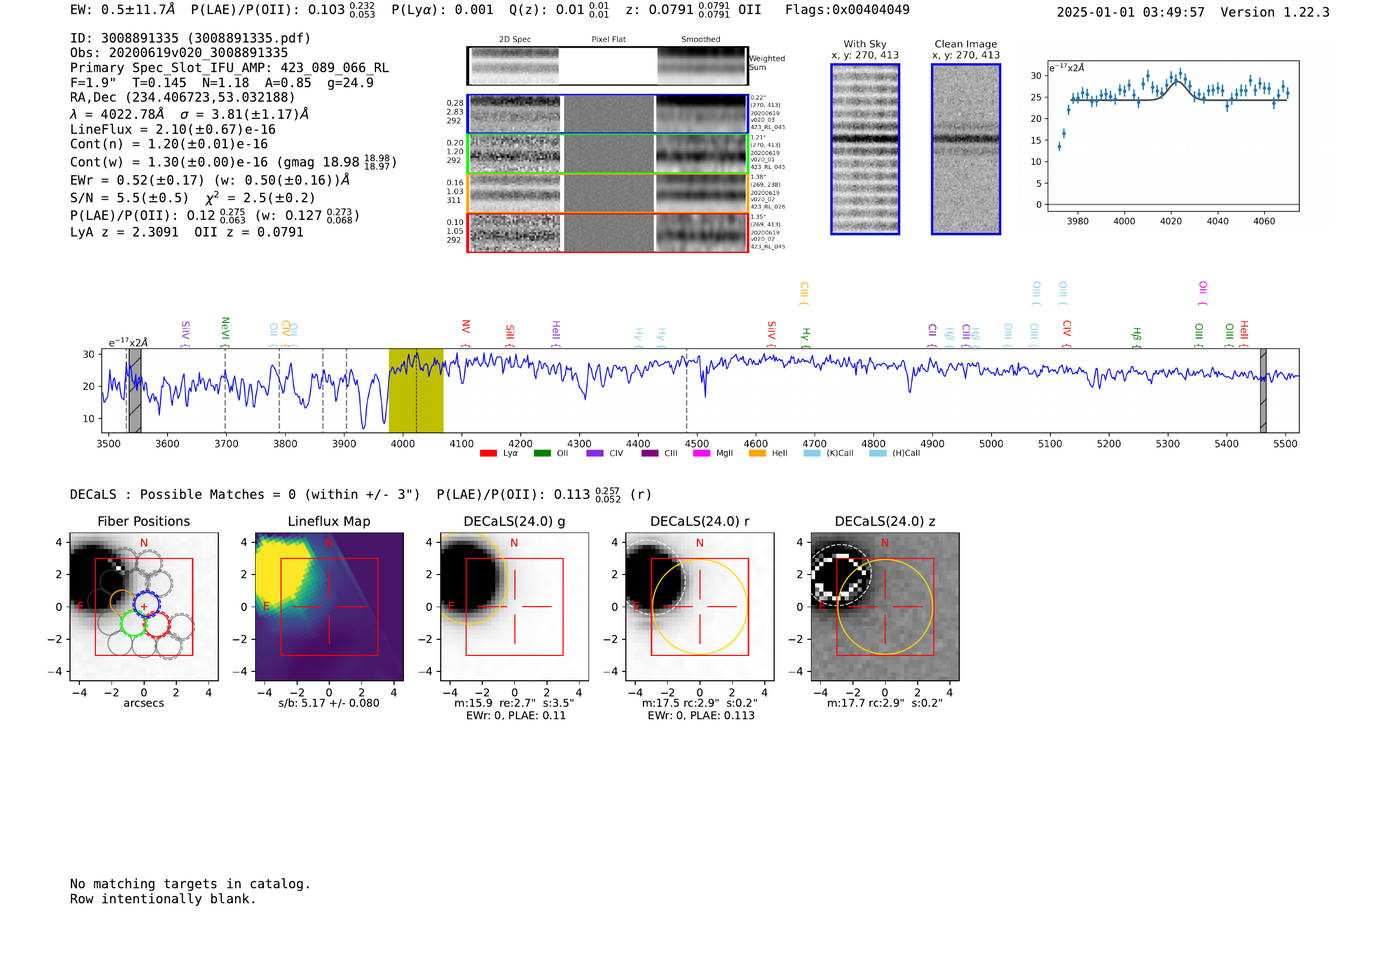Select the magenta MgII legend swatch
The height and width of the screenshot is (953, 1400).
701,453
